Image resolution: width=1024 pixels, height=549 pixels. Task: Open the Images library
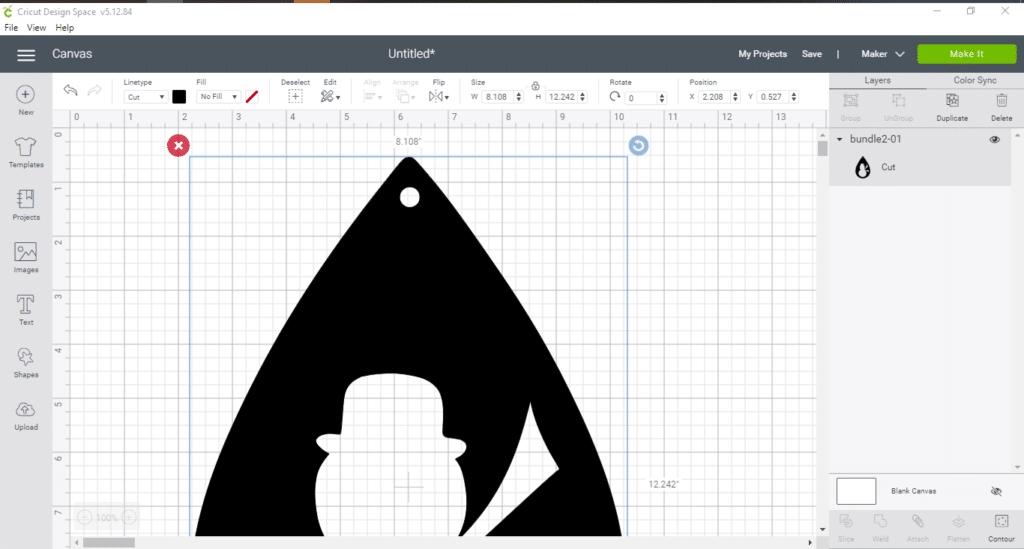(x=26, y=253)
